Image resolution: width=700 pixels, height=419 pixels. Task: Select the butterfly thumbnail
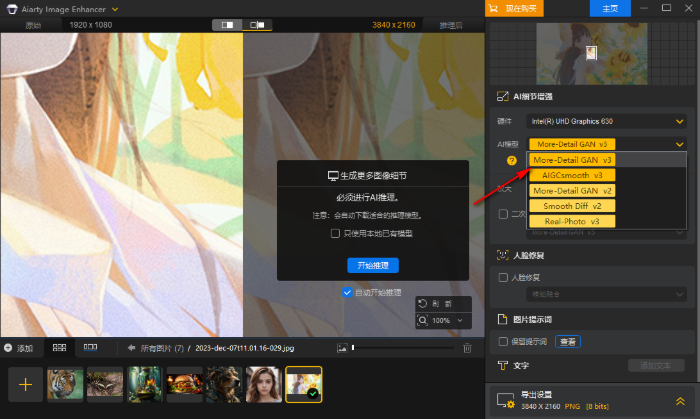point(105,385)
